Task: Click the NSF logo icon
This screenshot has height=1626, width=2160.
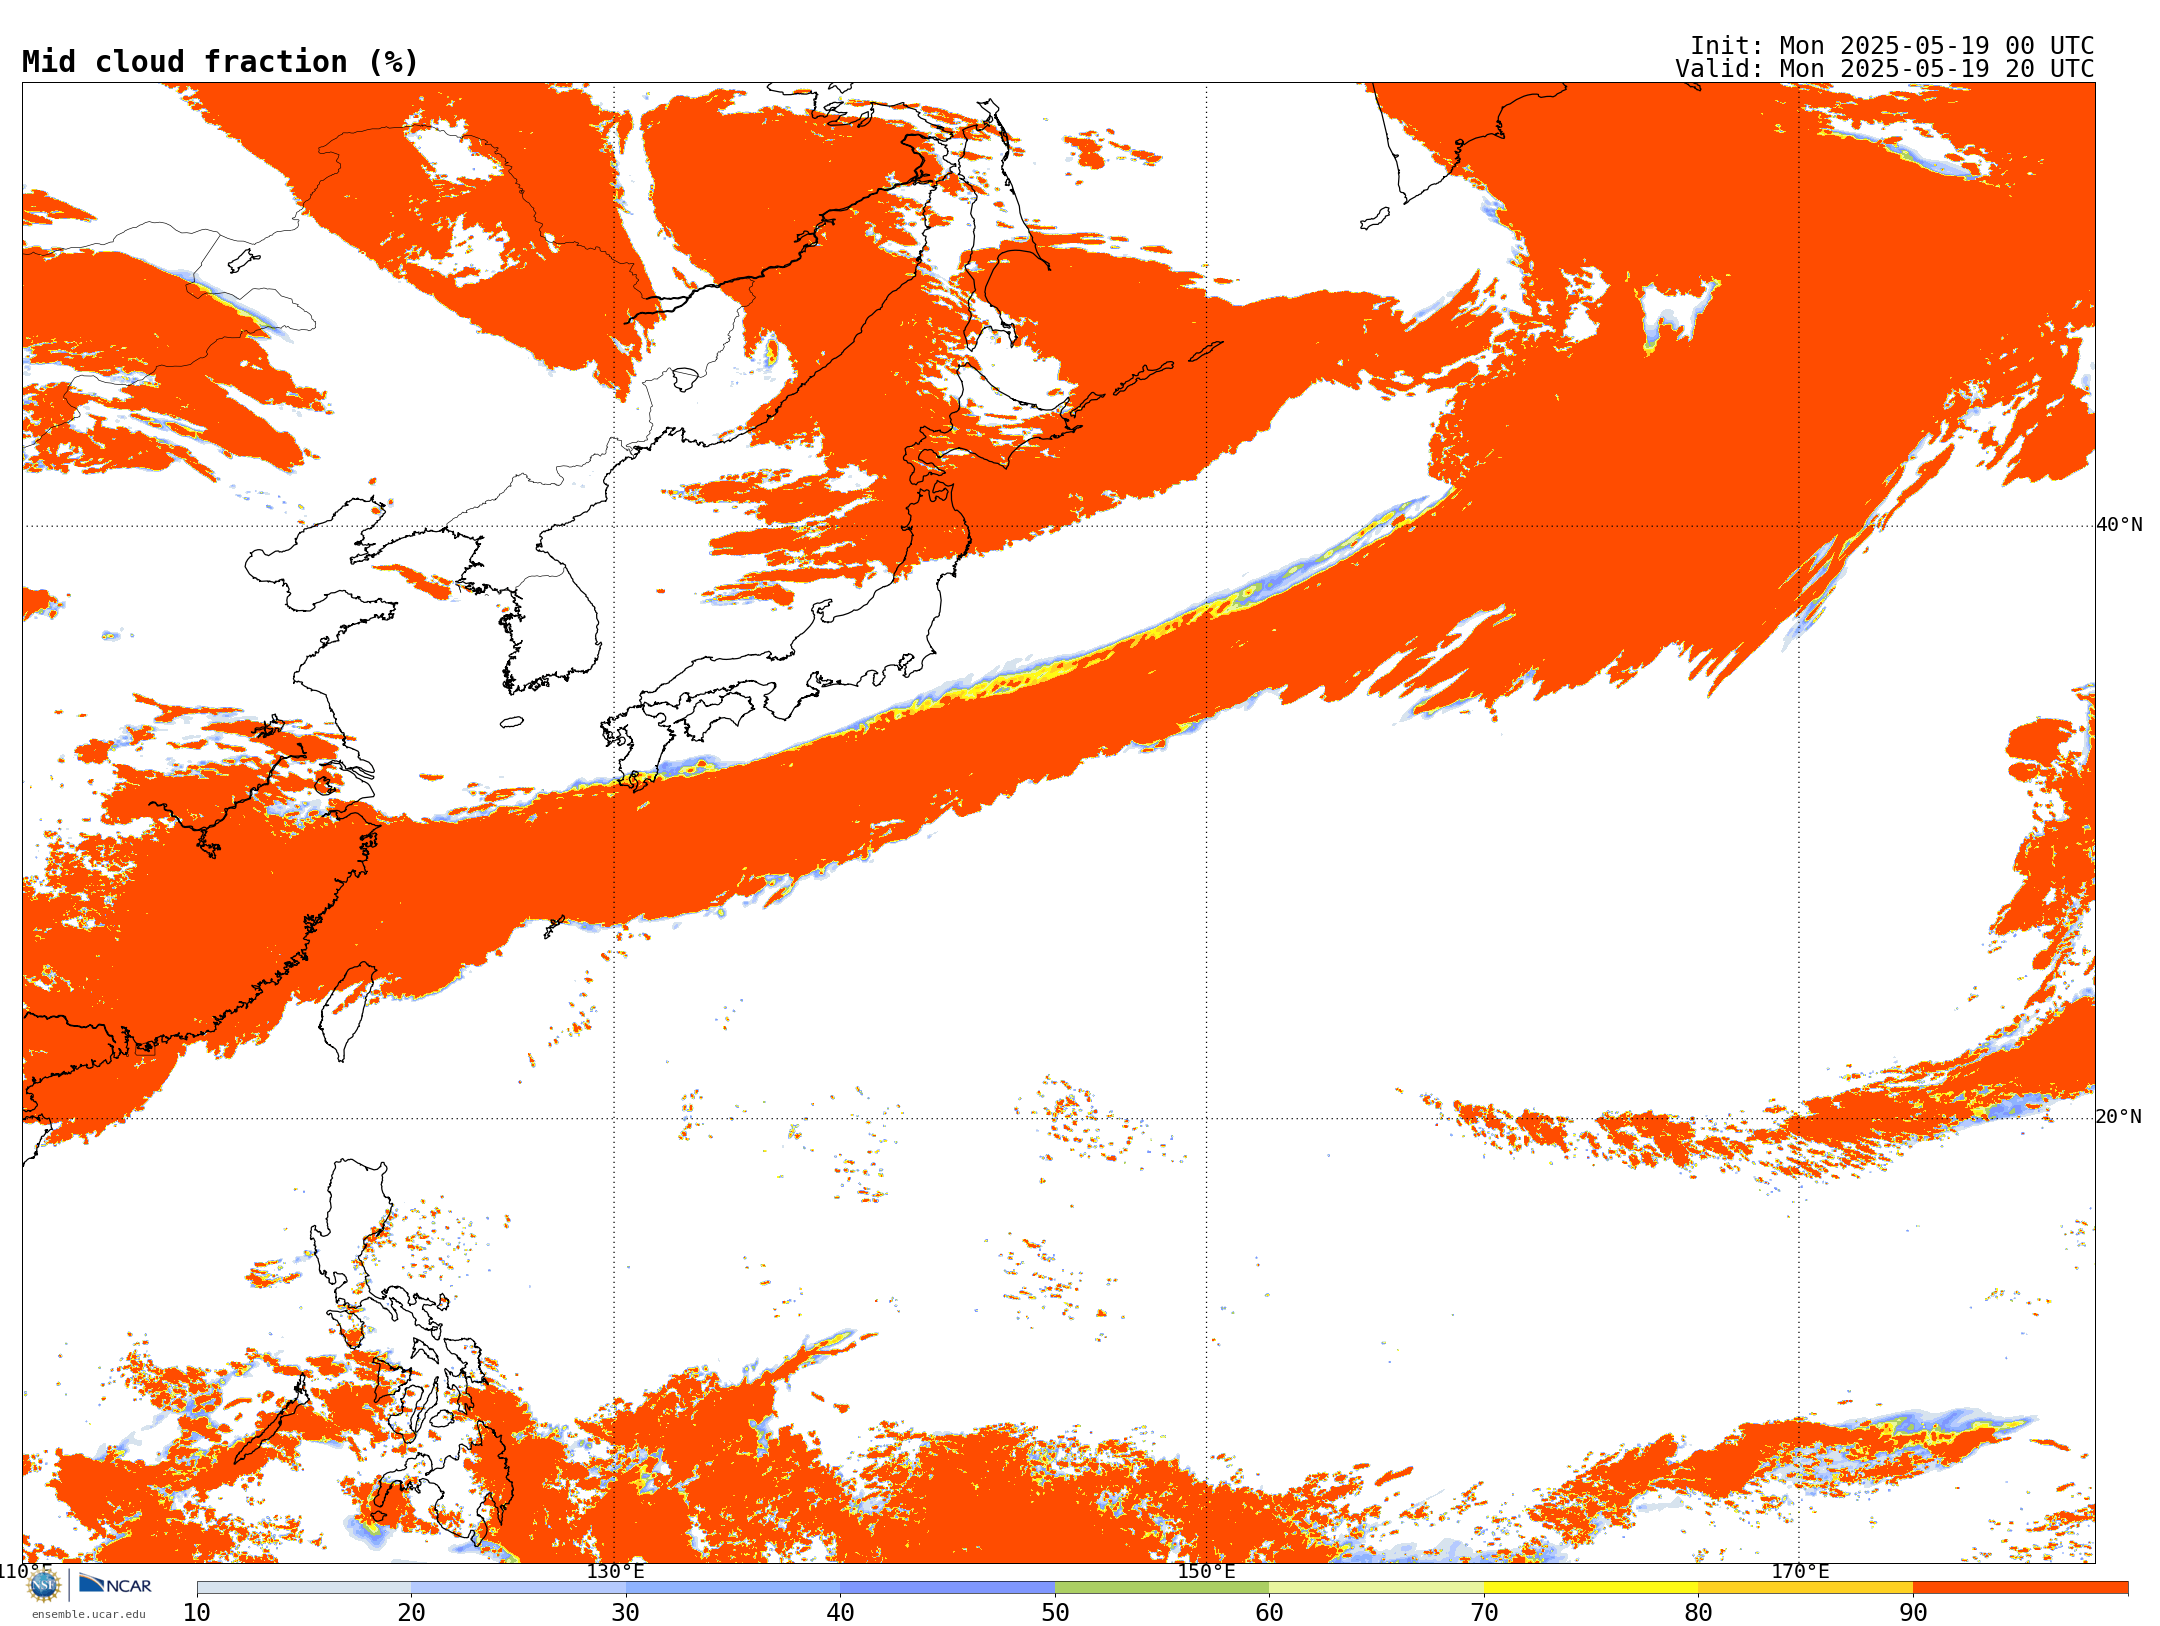Action: tap(44, 1585)
